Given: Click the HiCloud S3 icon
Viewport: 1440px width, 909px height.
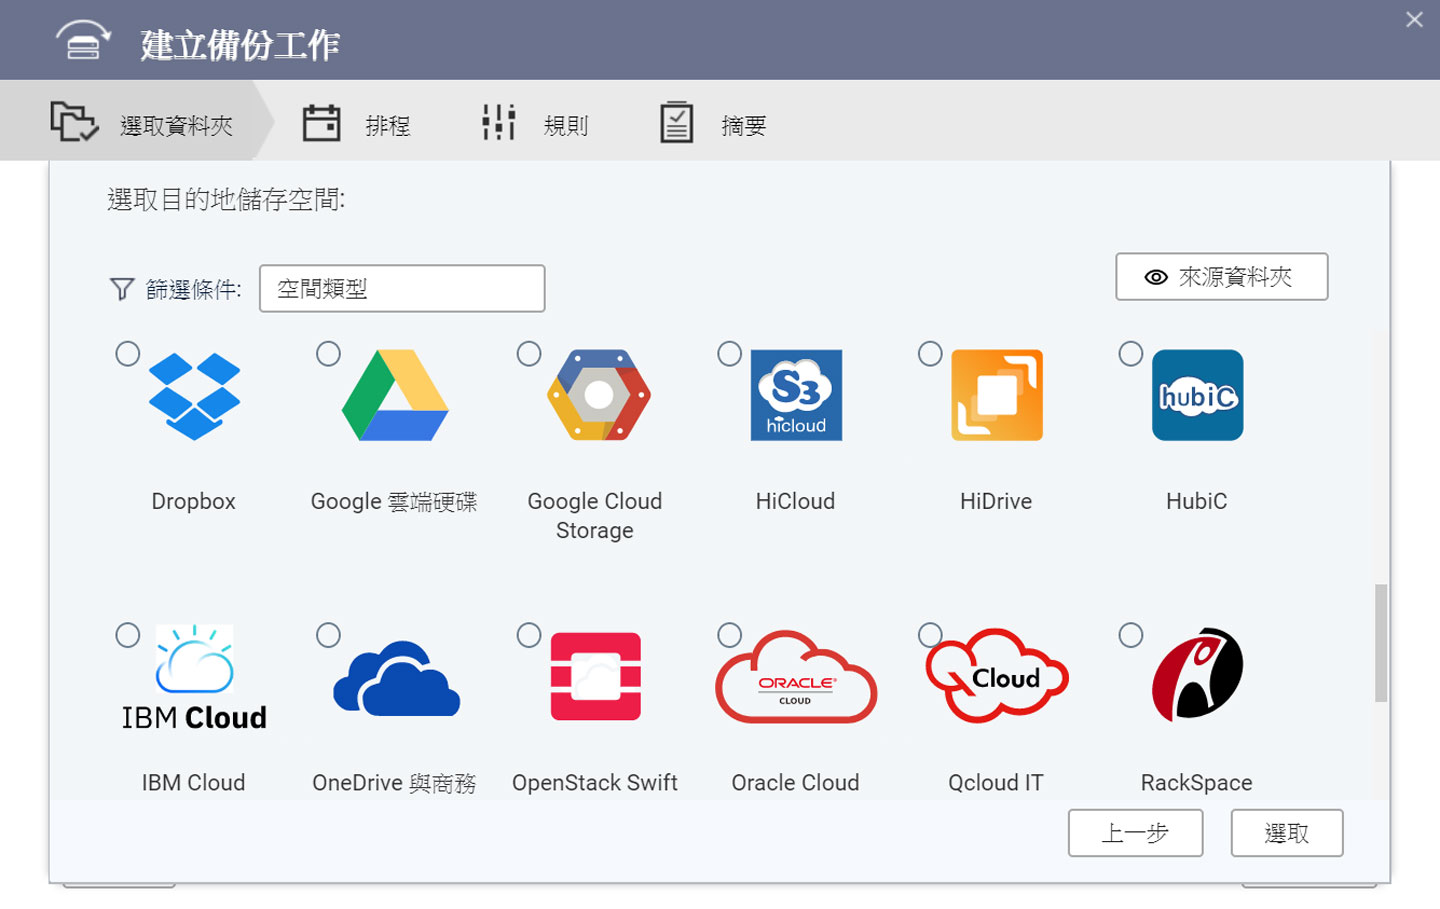Looking at the screenshot, I should click(796, 395).
